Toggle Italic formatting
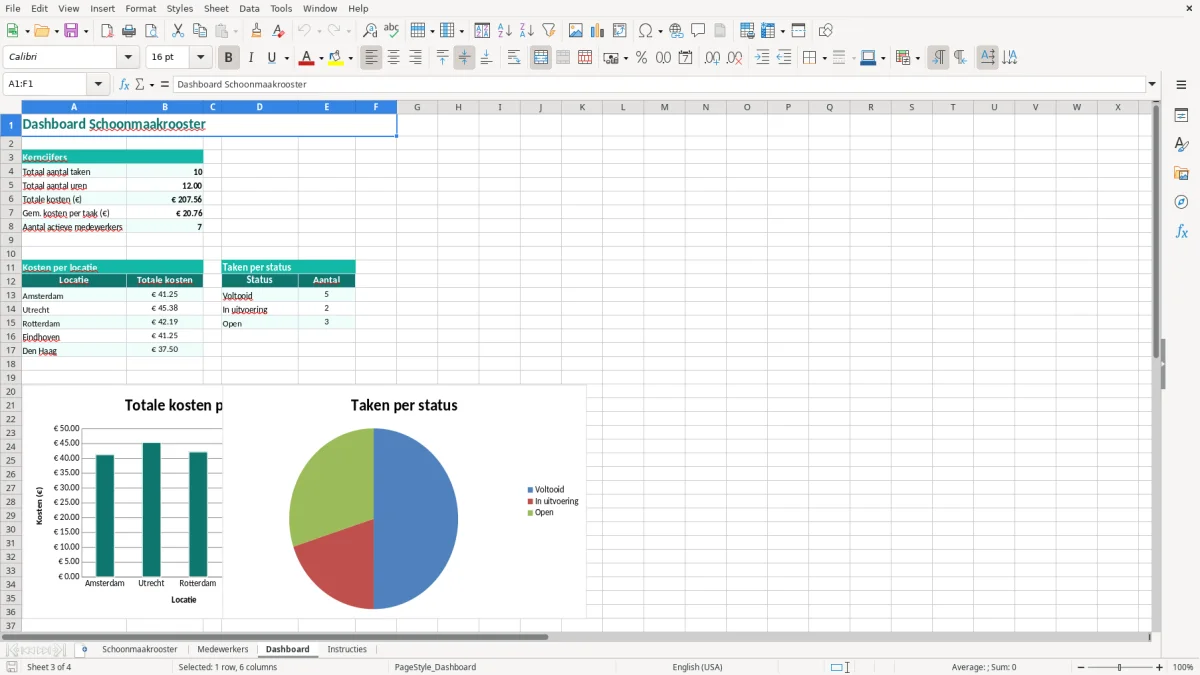This screenshot has width=1200, height=675. [x=251, y=58]
